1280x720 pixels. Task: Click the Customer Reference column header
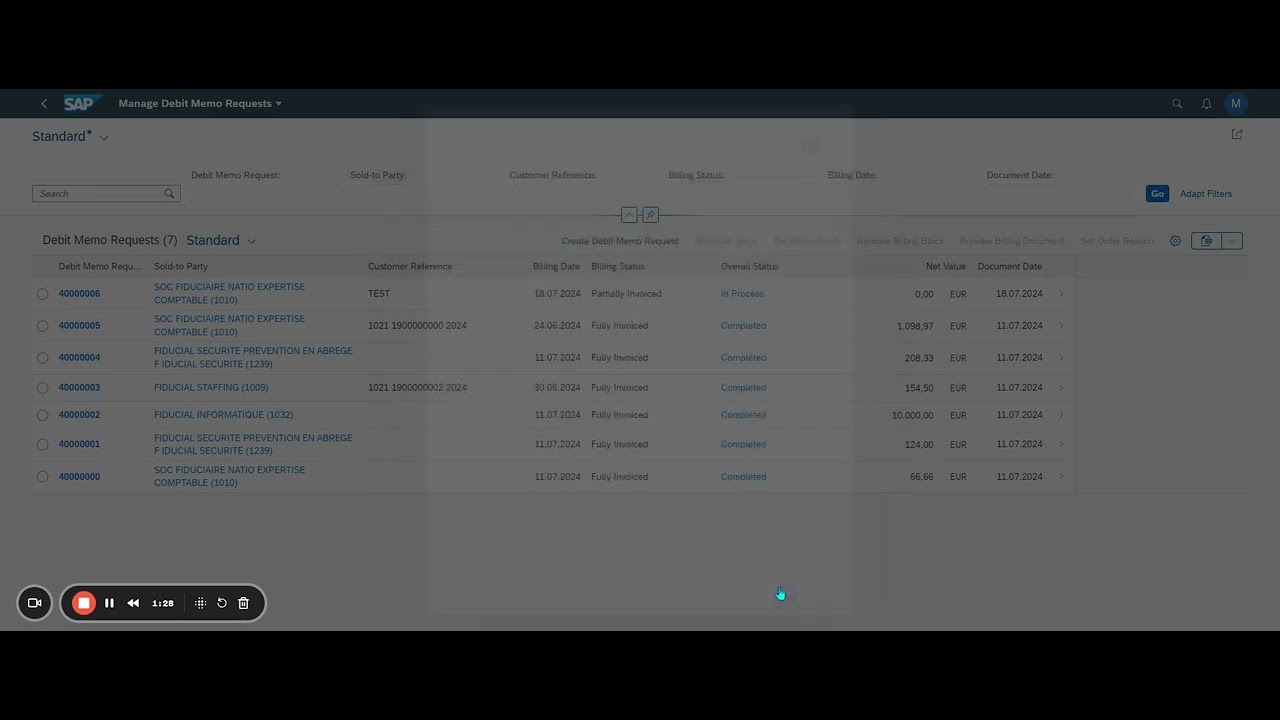[x=410, y=267]
